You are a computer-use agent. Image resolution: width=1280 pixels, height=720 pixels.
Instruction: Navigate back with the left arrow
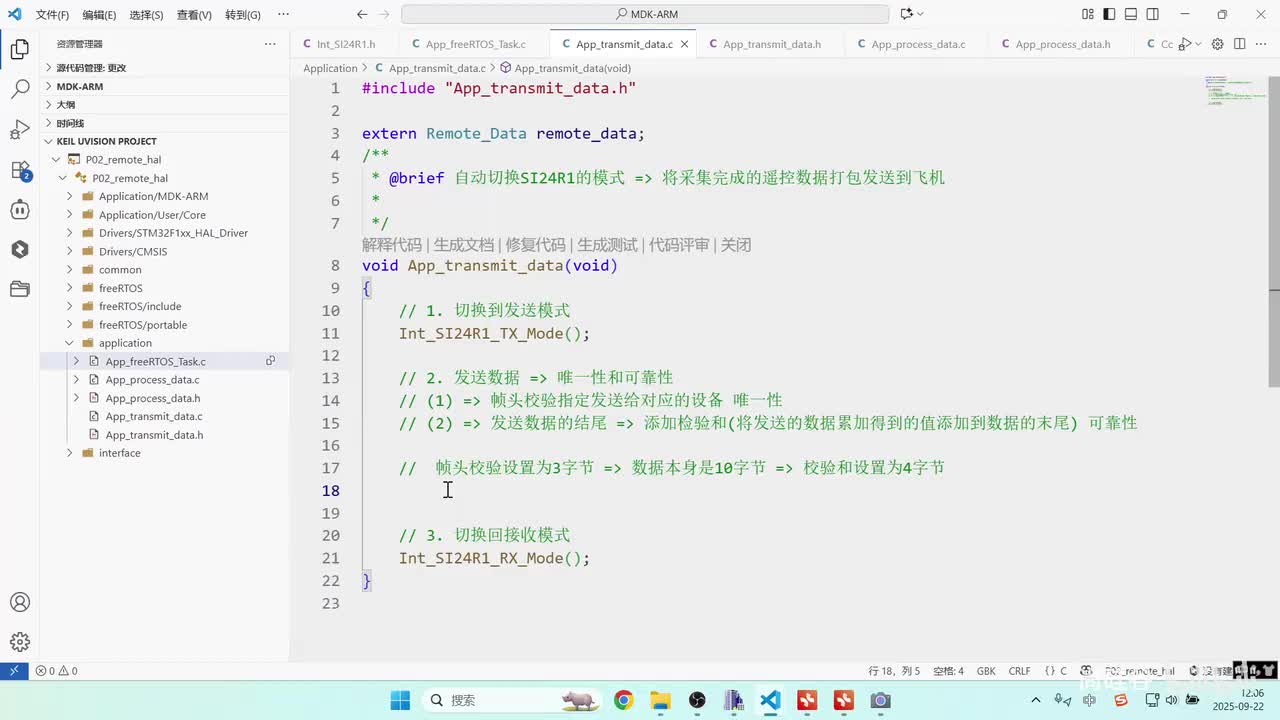pyautogui.click(x=362, y=14)
